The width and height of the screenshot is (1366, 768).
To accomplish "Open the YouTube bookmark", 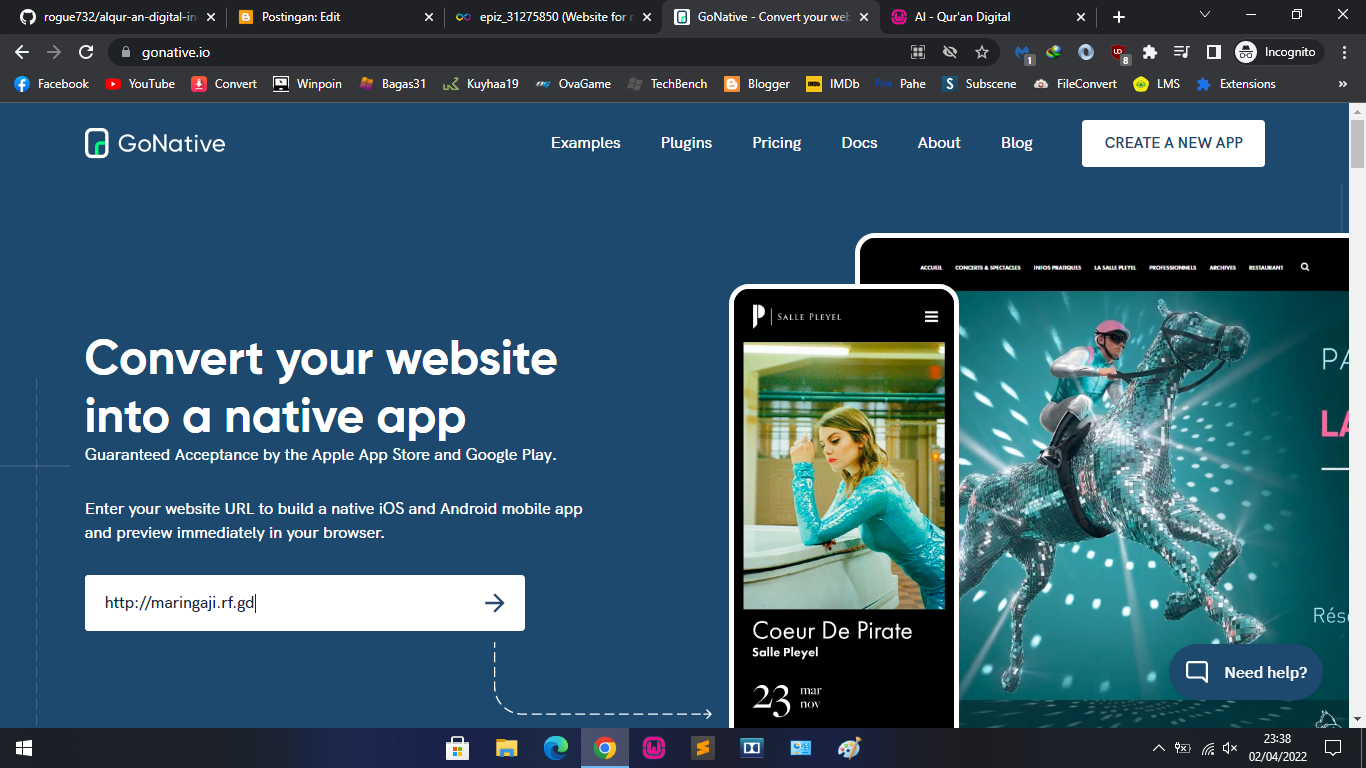I will tap(140, 84).
